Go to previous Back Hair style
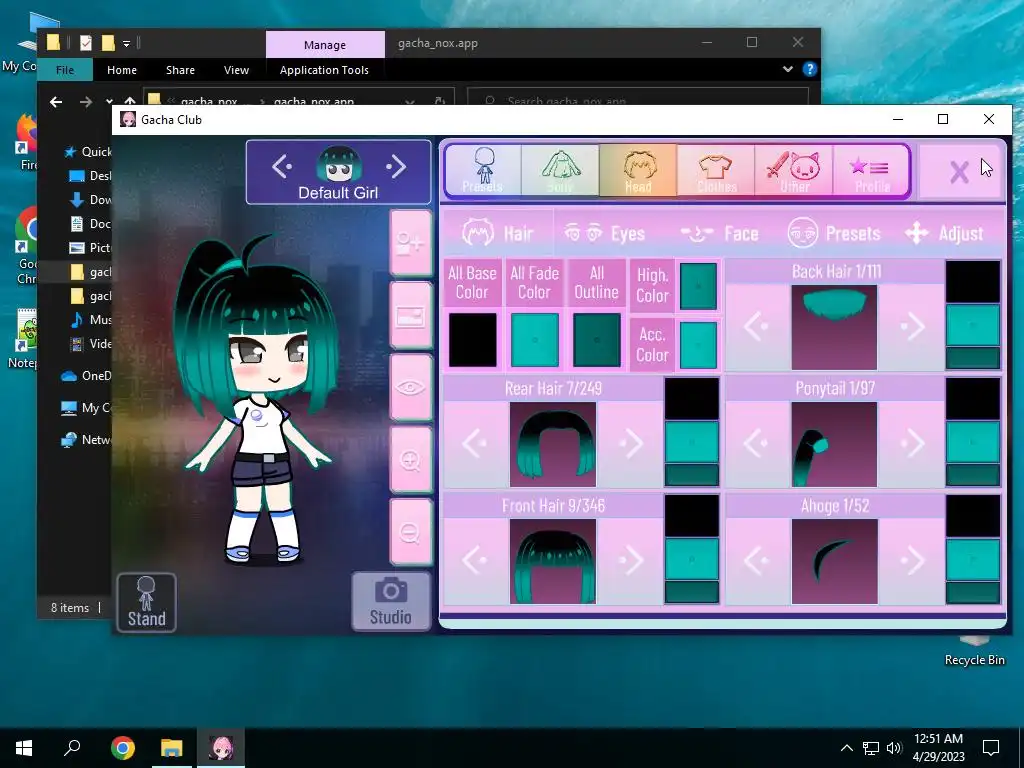Screen dimensions: 1024x768 [x=757, y=327]
